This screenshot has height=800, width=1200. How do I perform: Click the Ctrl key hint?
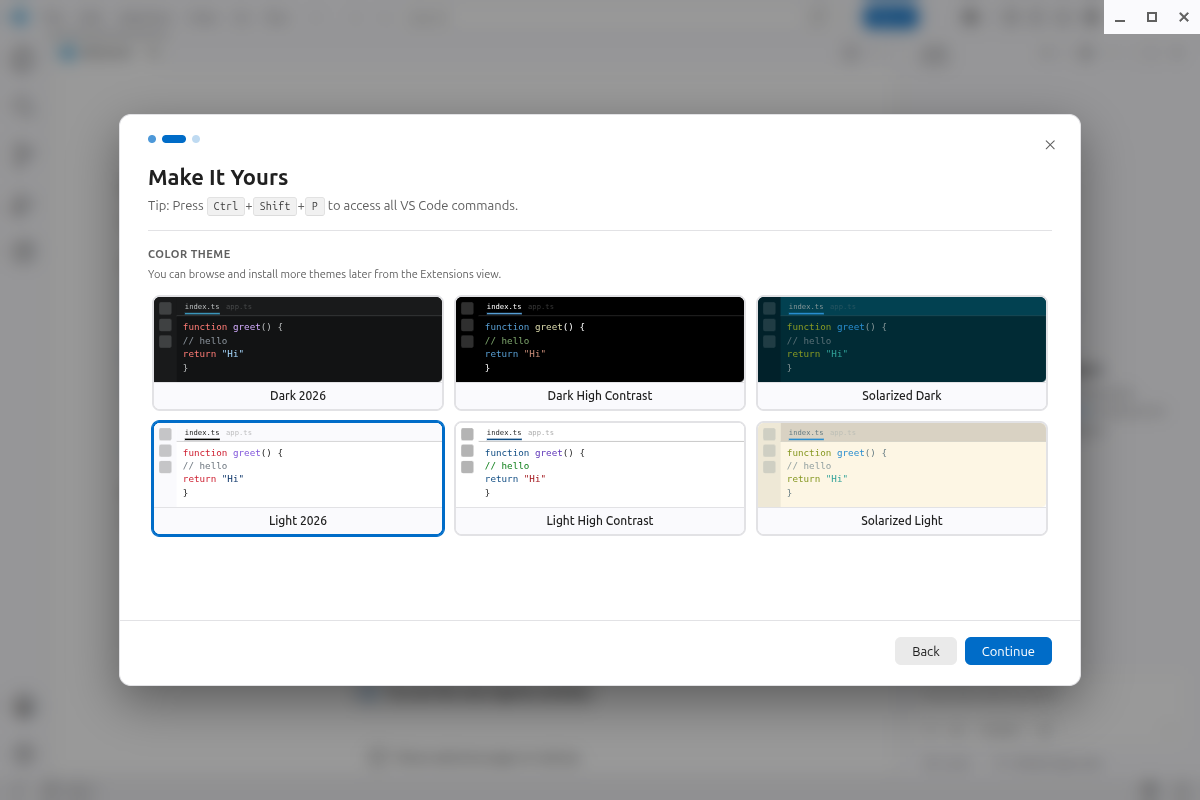point(225,206)
